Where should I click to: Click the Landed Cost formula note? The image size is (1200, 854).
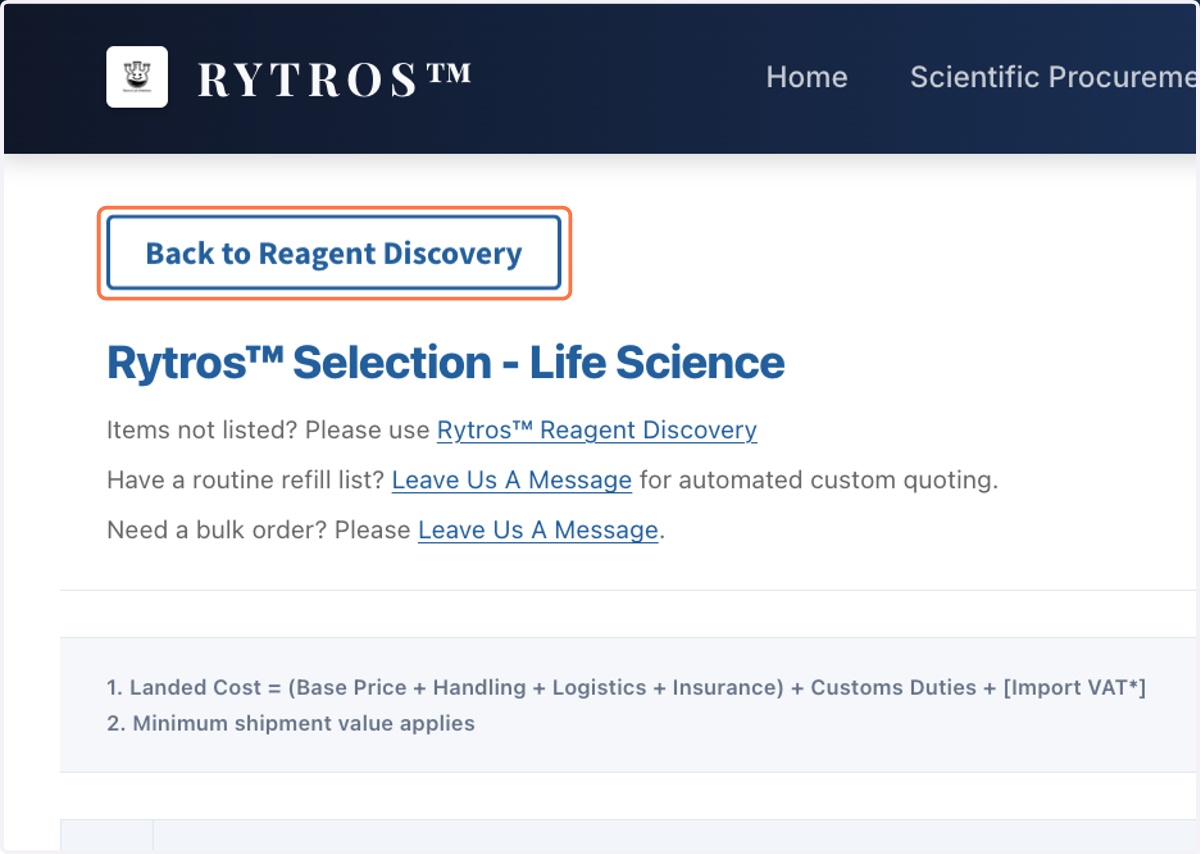click(626, 688)
